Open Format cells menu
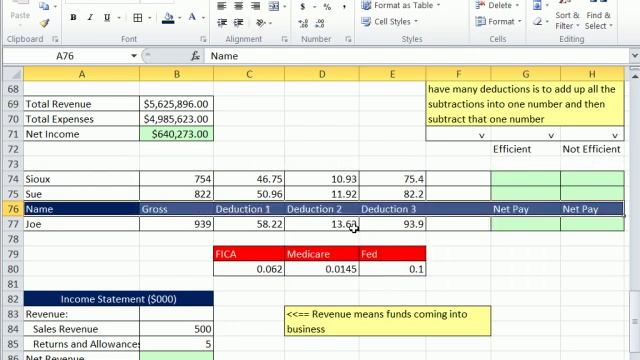 (x=498, y=22)
